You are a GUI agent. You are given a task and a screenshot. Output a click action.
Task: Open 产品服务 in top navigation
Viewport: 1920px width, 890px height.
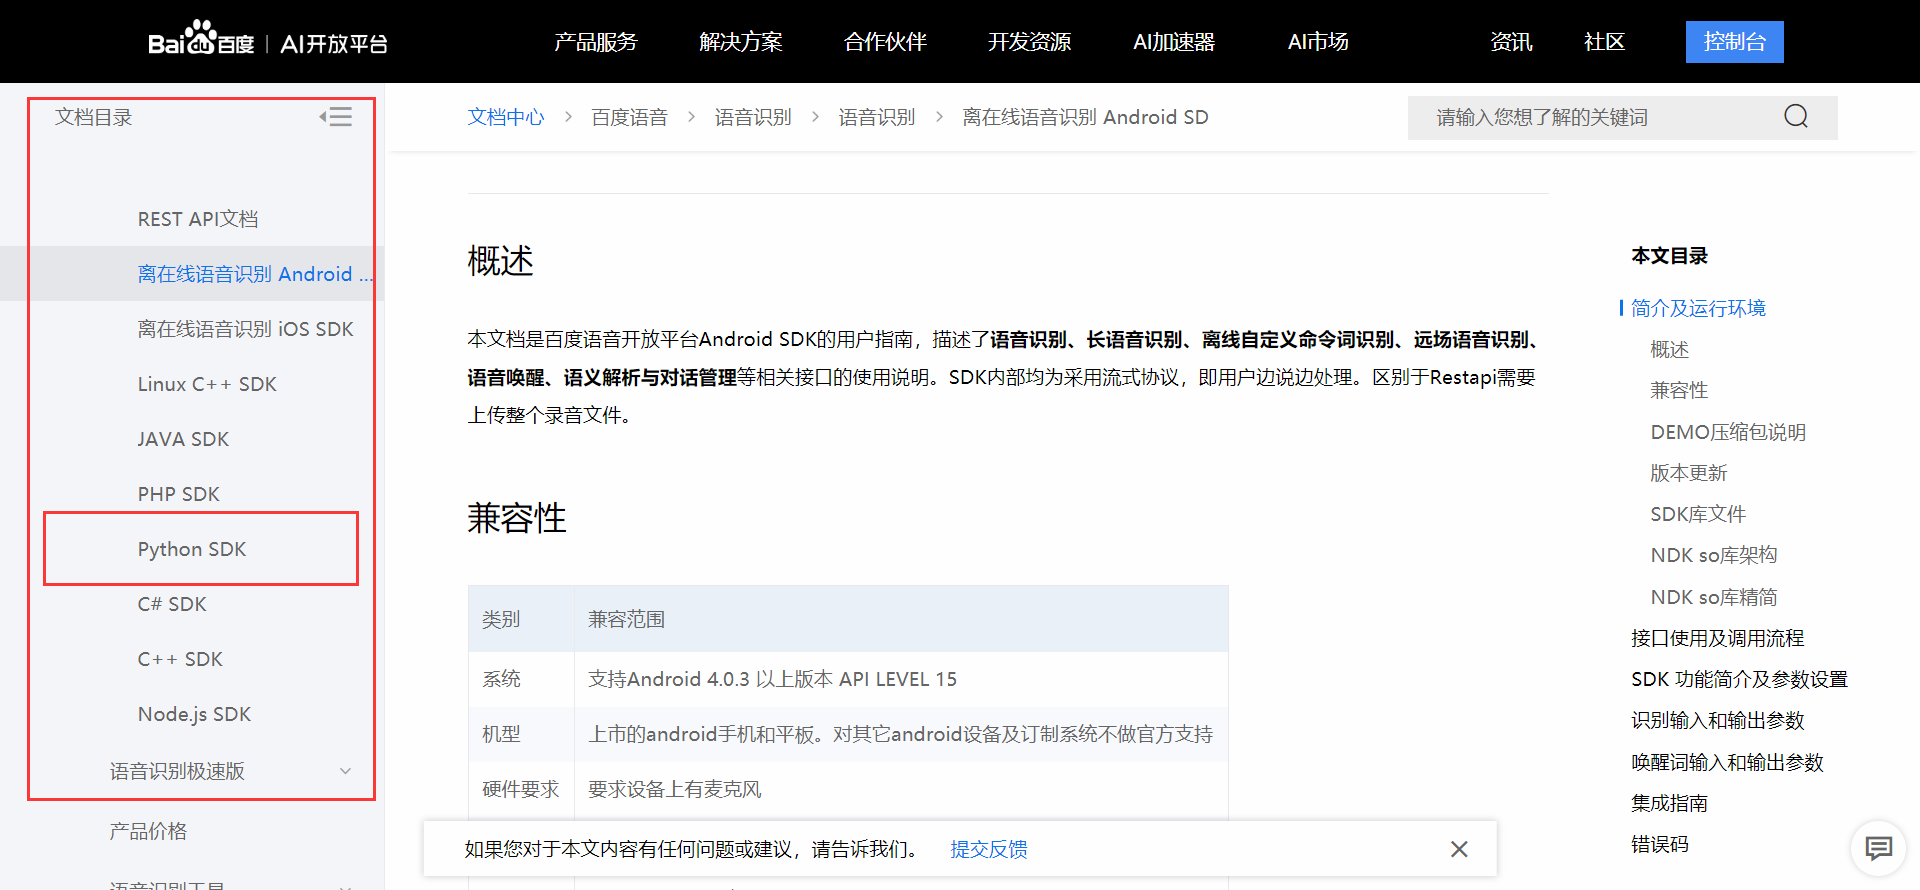pyautogui.click(x=596, y=42)
